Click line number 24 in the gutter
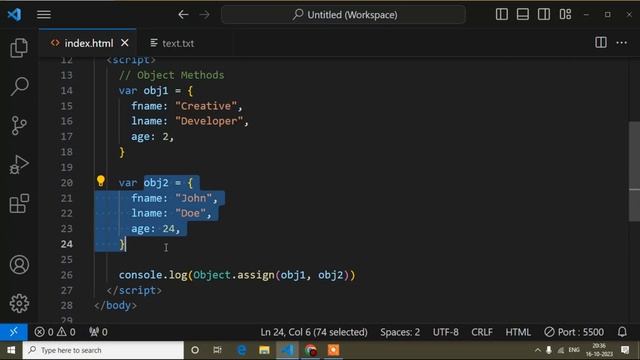The height and width of the screenshot is (360, 640). click(67, 244)
